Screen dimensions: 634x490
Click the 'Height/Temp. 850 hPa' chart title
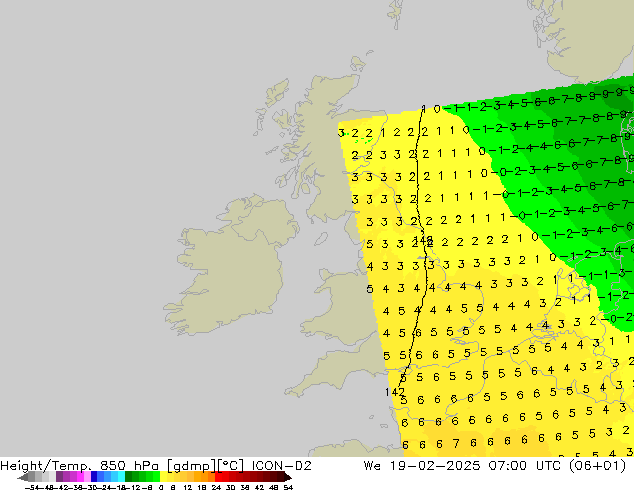(x=82, y=466)
